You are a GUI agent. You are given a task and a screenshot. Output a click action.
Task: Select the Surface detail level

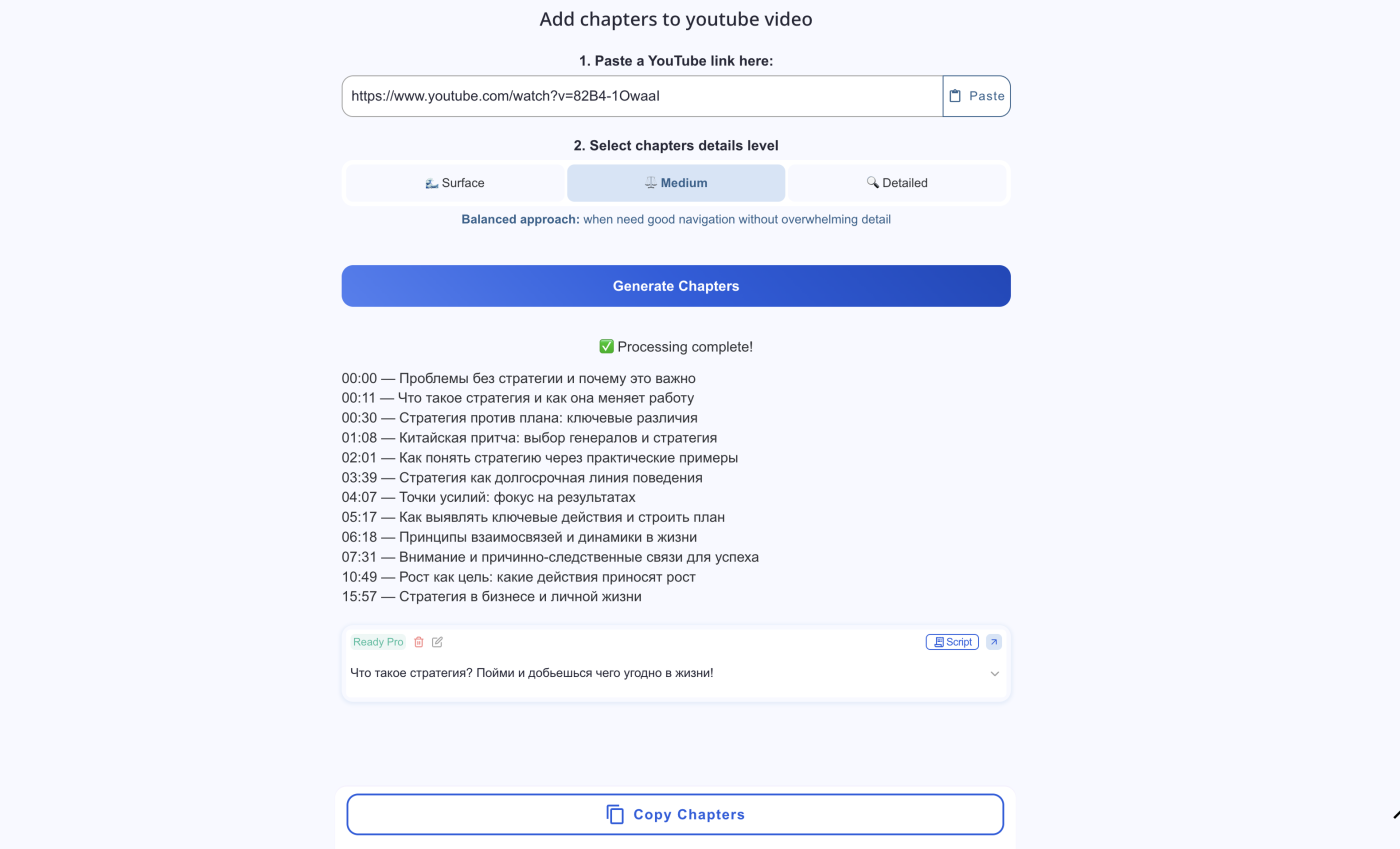456,183
